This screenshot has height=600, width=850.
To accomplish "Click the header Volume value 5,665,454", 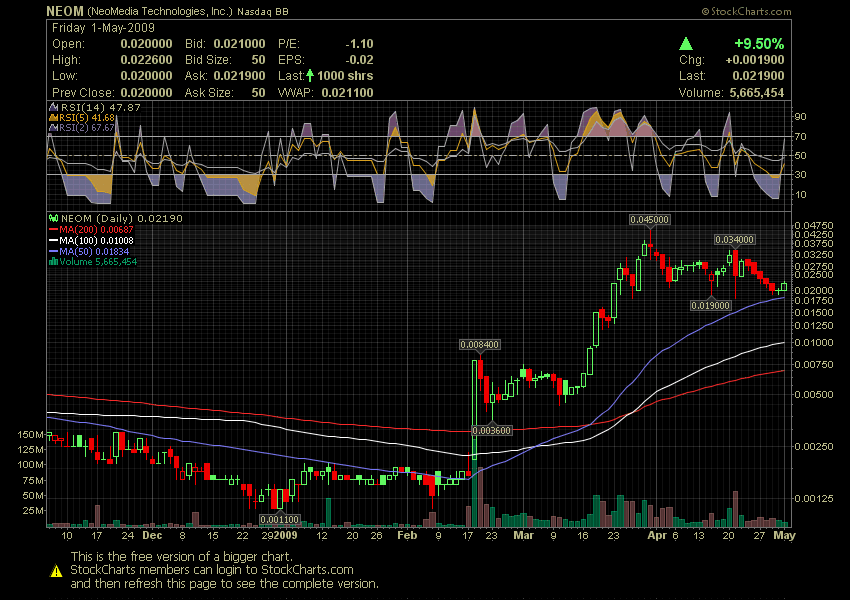I will pos(757,93).
